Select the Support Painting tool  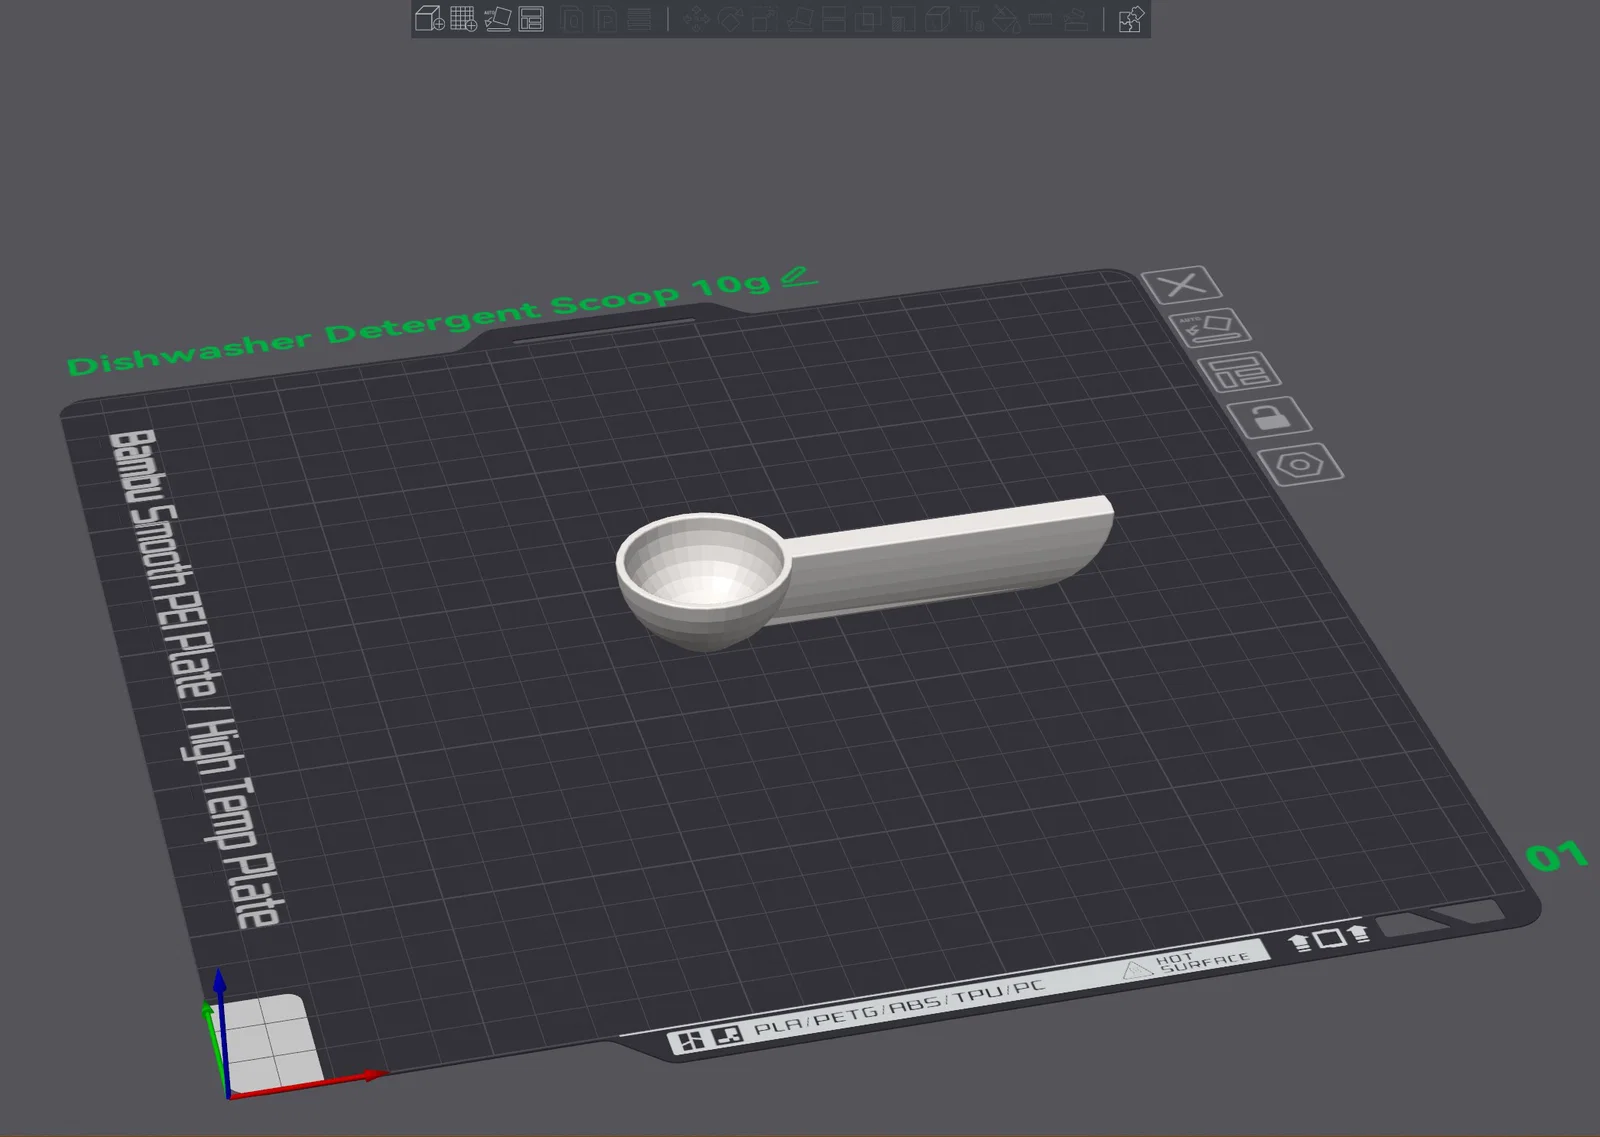coord(903,18)
